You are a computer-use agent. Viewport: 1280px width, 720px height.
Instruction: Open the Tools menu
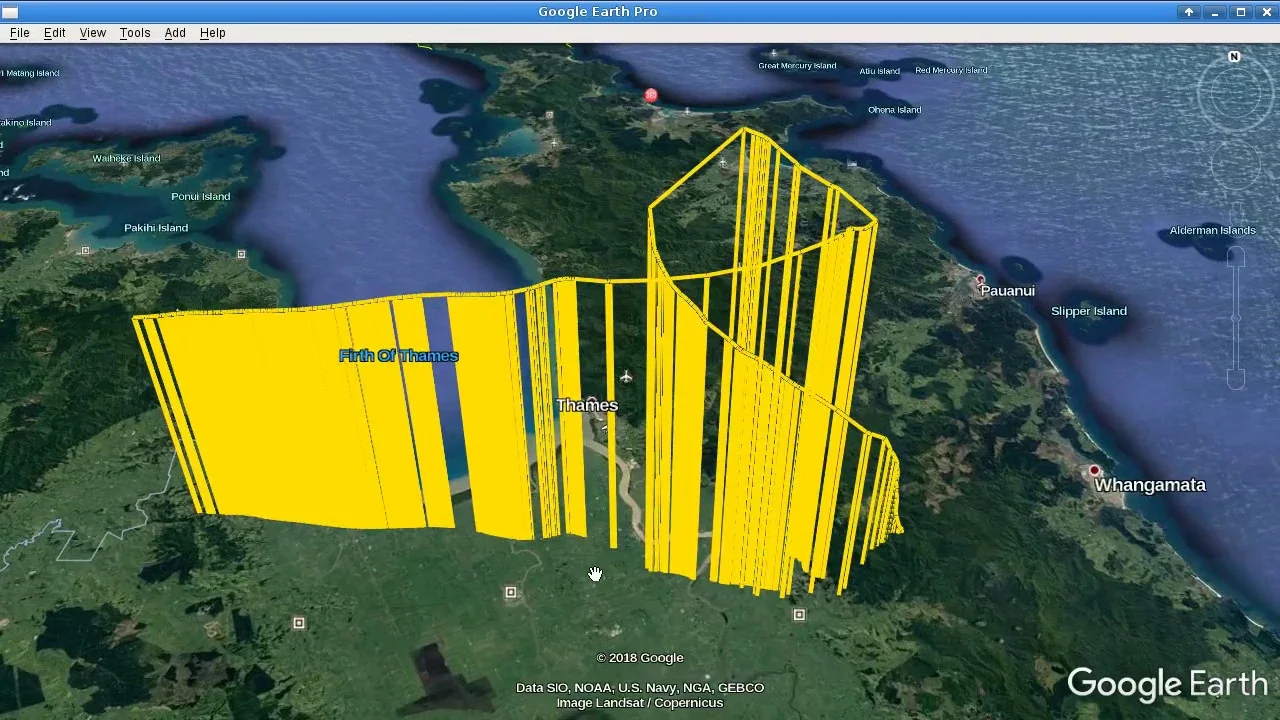click(x=134, y=33)
